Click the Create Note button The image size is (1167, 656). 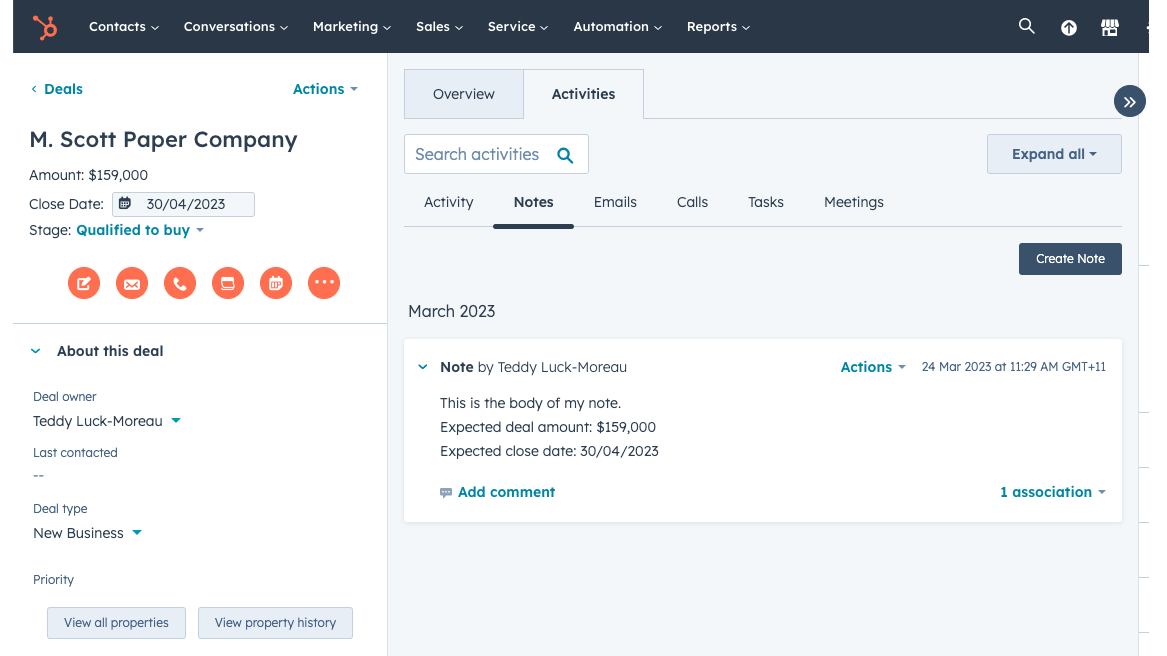pyautogui.click(x=1070, y=258)
